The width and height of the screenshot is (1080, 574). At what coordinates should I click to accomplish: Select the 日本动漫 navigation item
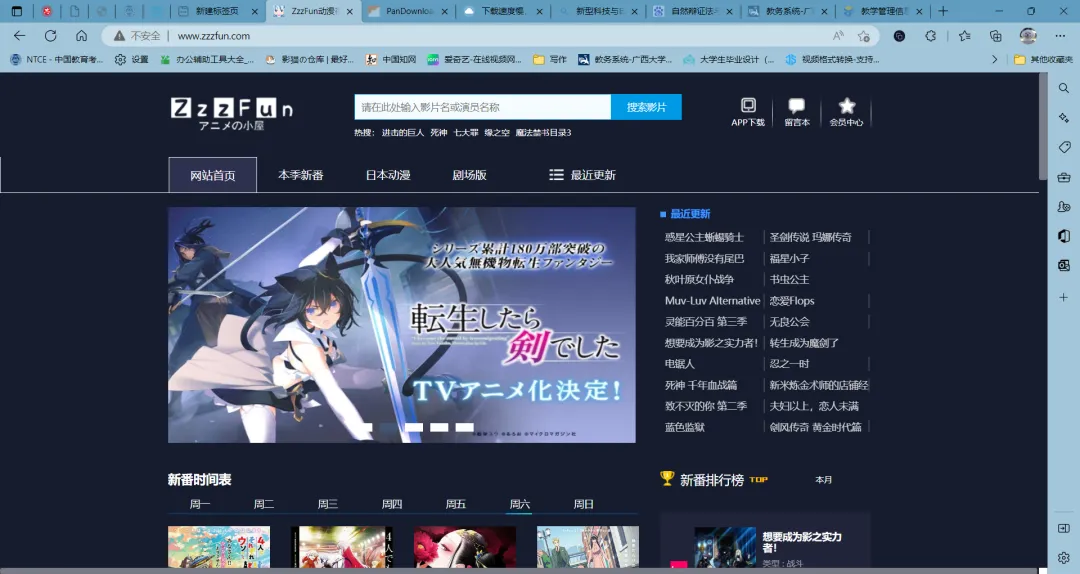tap(388, 175)
